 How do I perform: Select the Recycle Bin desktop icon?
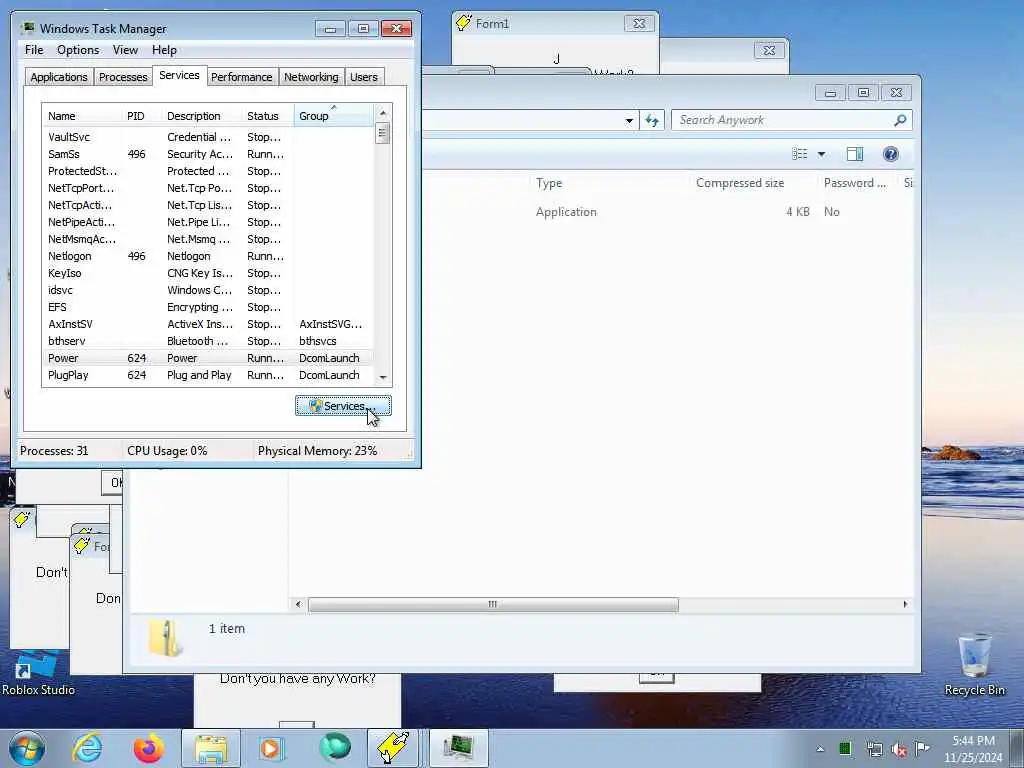(974, 665)
